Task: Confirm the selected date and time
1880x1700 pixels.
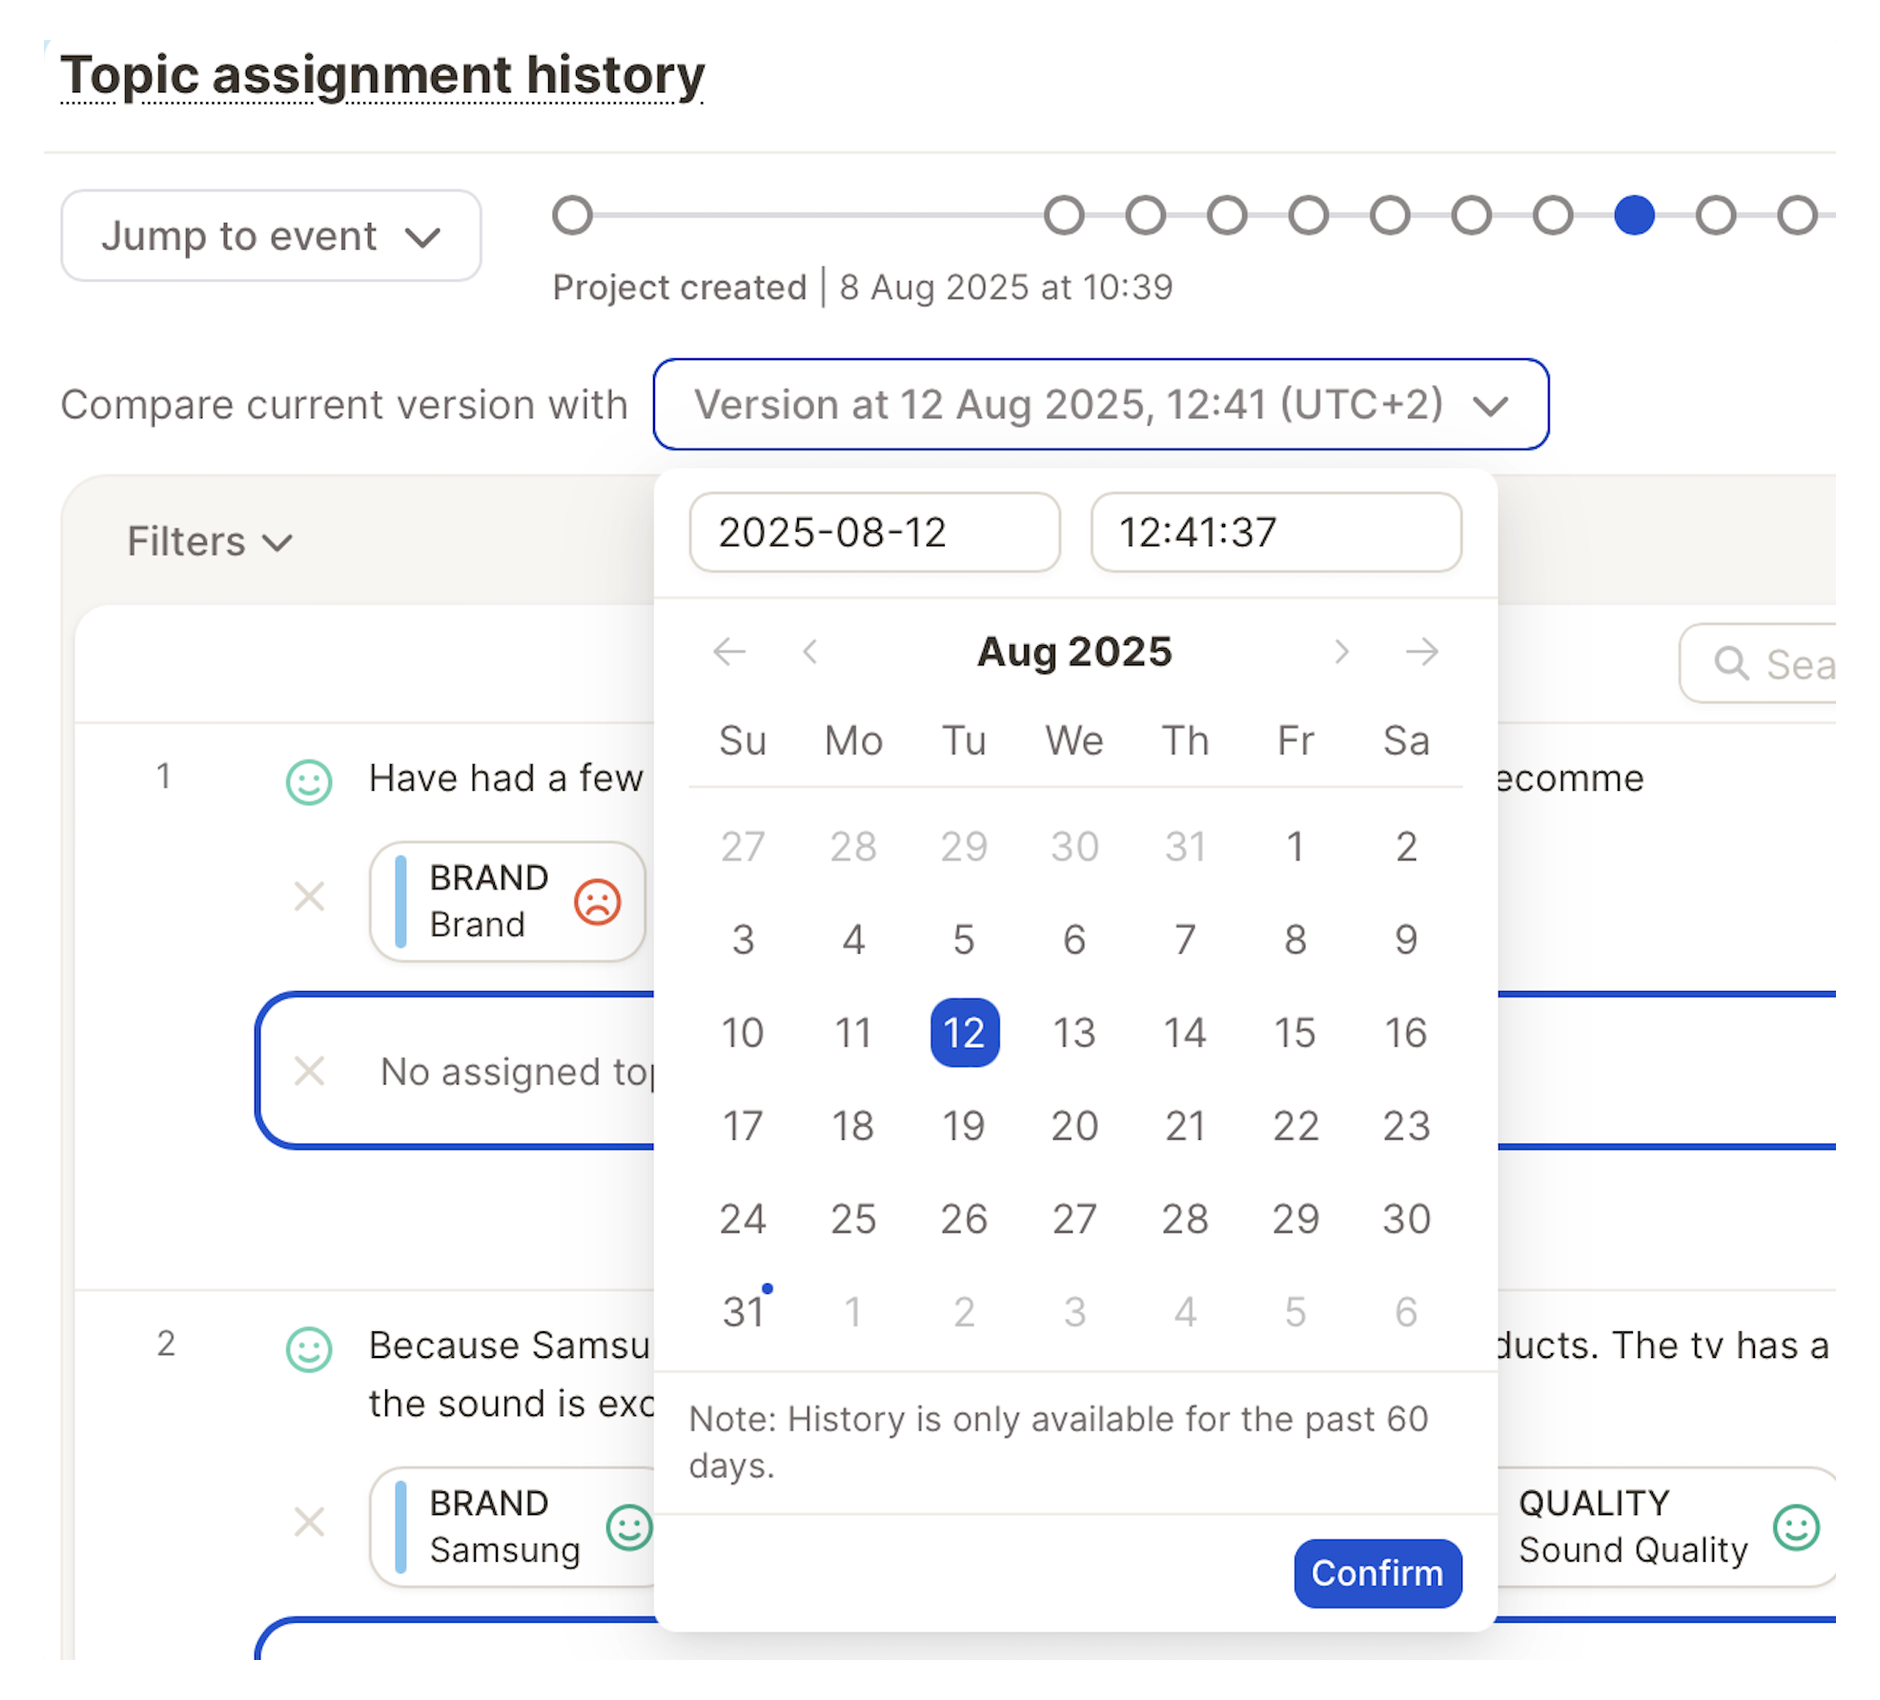Action: 1377,1573
